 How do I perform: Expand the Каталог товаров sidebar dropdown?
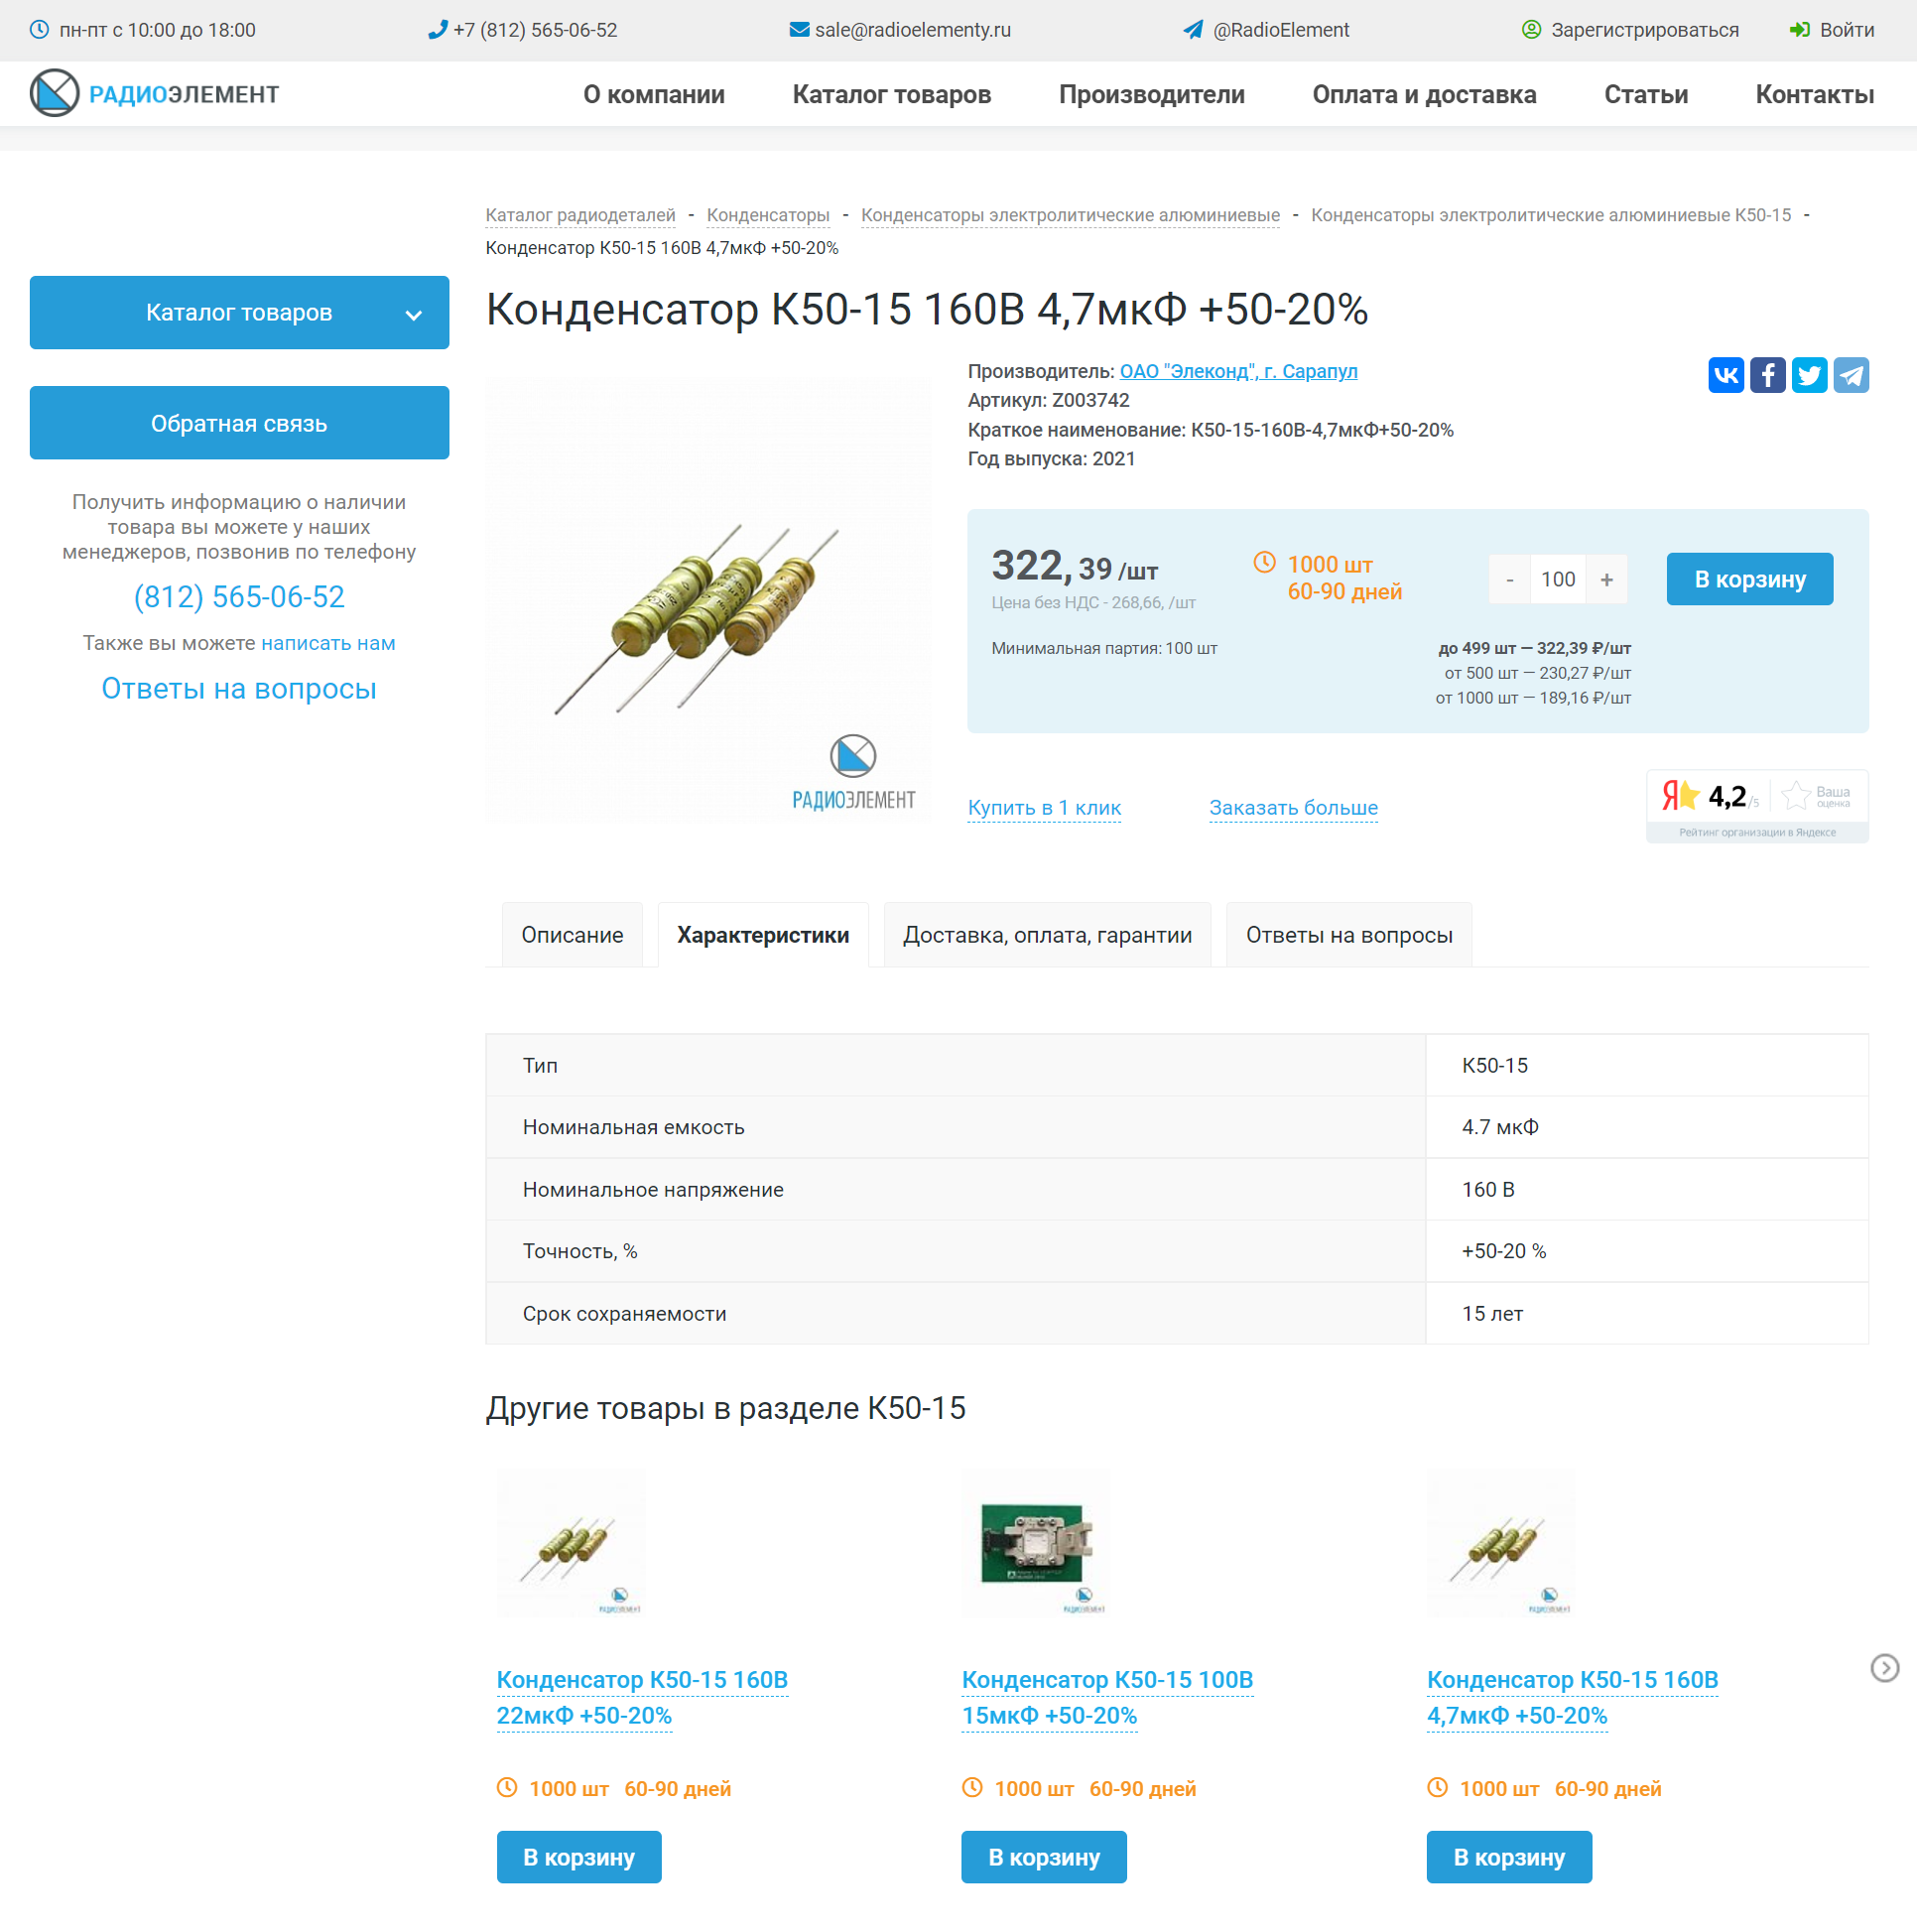[x=239, y=313]
